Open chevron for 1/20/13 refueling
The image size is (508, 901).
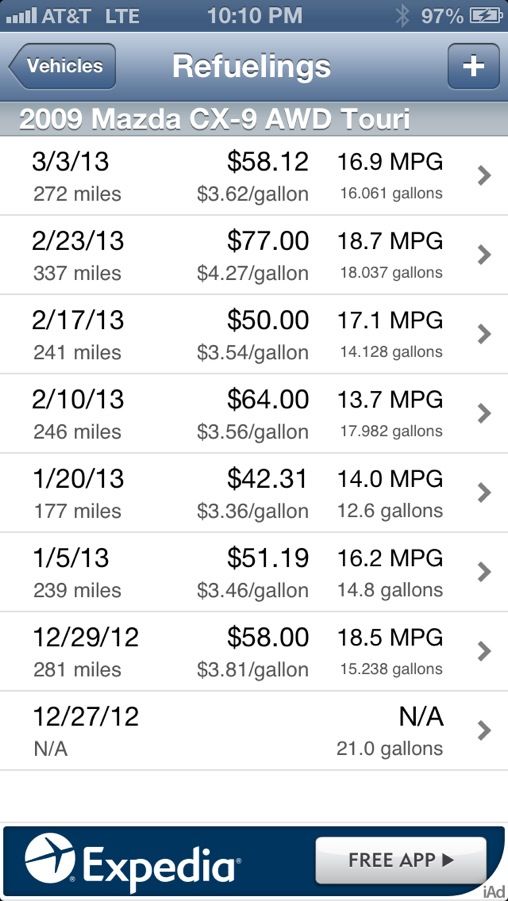[x=484, y=493]
